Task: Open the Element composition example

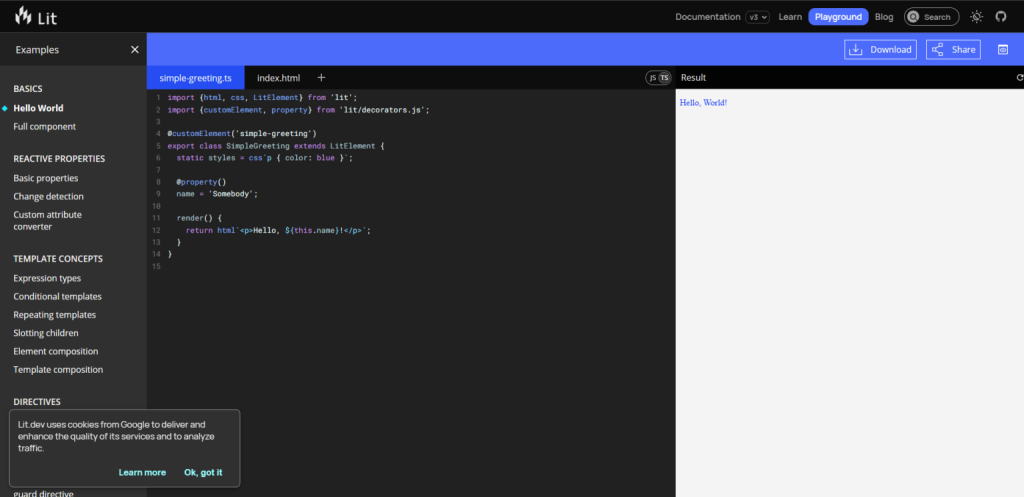Action: [56, 351]
